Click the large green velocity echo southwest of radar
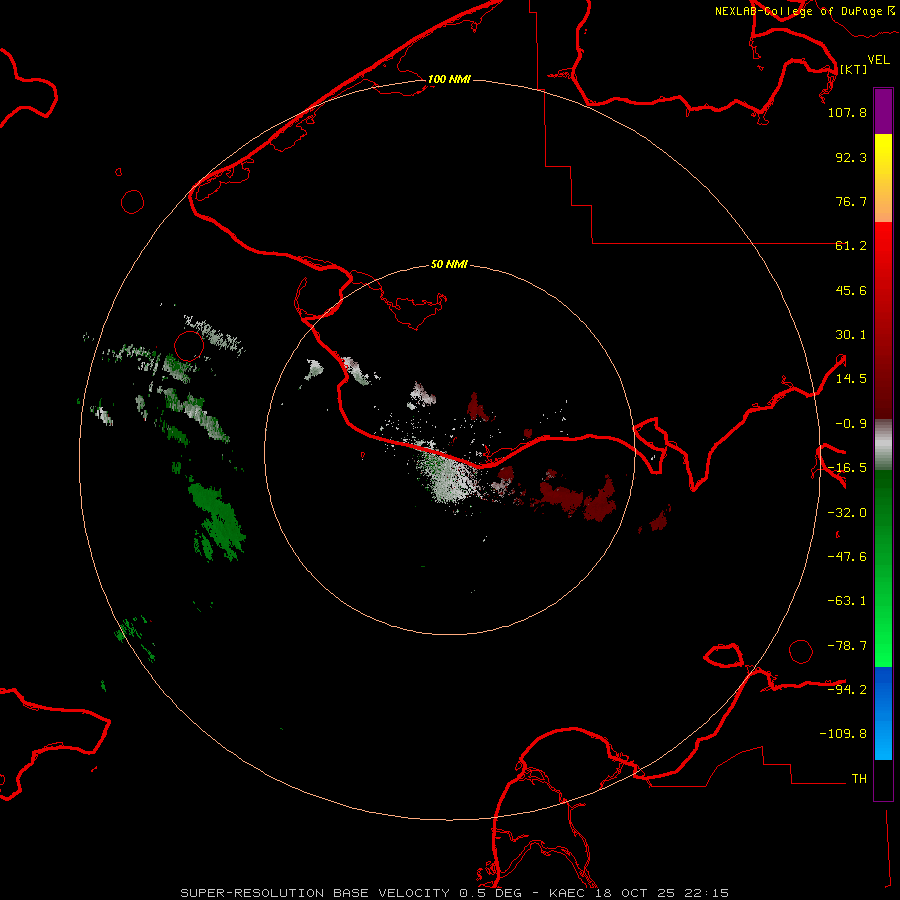The image size is (900, 900). (218, 521)
